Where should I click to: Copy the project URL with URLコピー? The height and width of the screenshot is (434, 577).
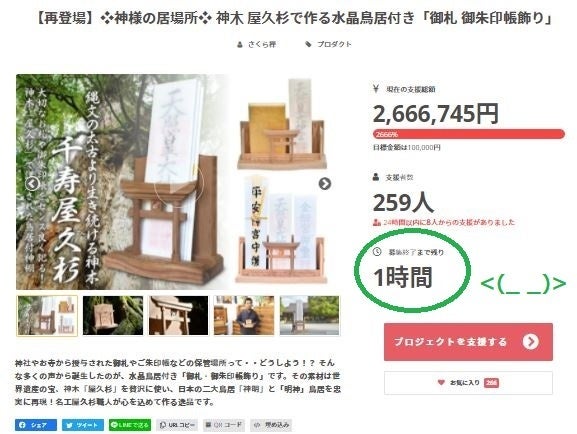coord(177,425)
